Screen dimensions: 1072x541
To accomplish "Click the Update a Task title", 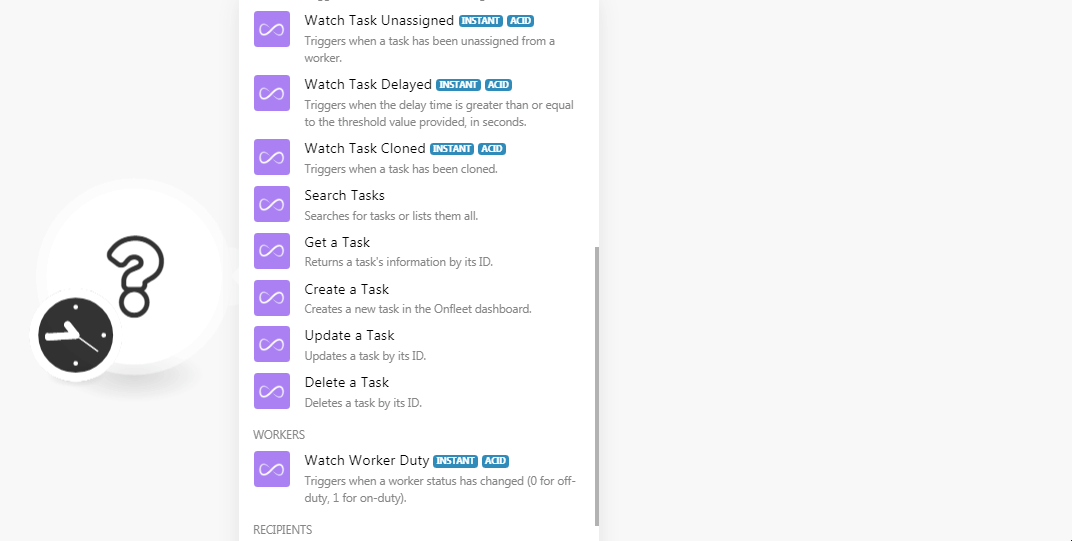I will pyautogui.click(x=350, y=335).
